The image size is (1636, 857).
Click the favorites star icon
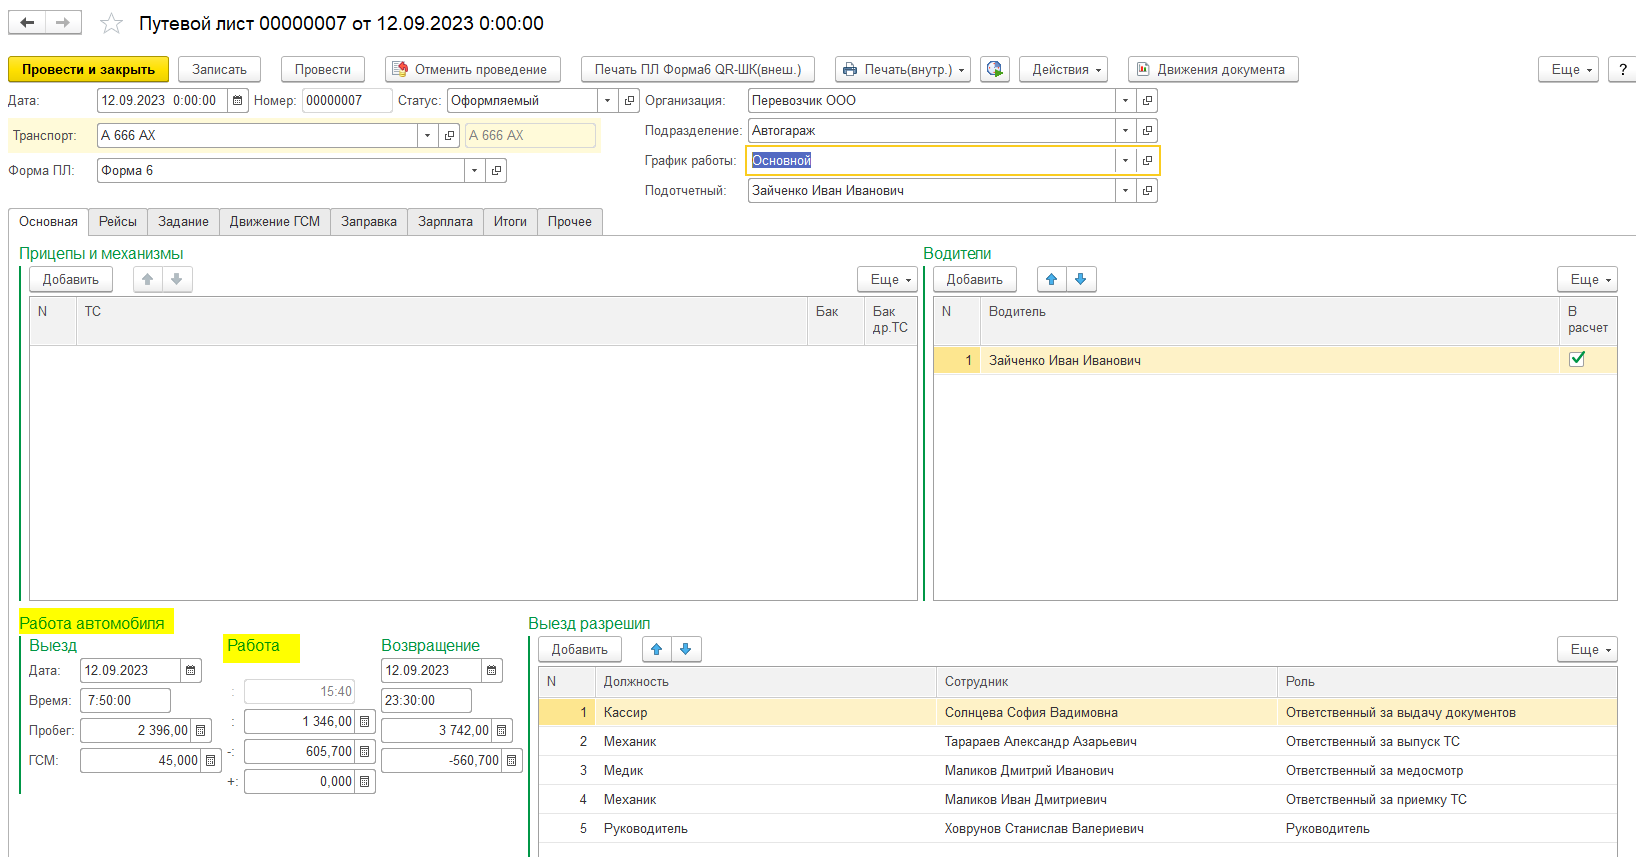click(x=111, y=23)
